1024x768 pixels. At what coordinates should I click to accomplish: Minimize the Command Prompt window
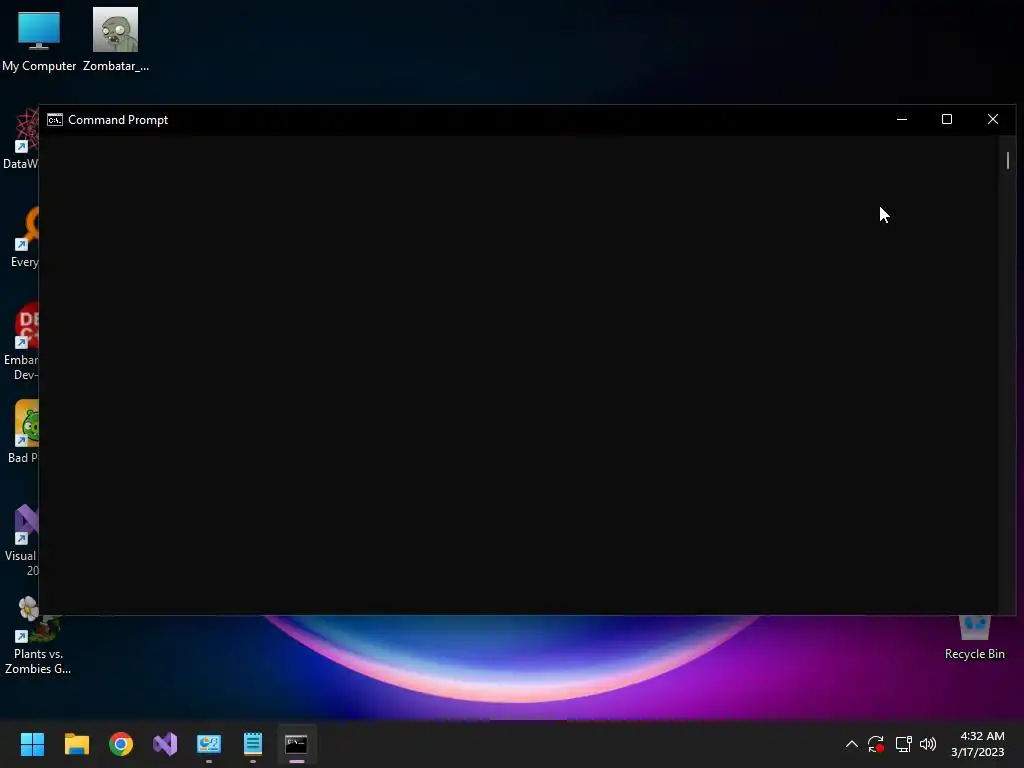[x=902, y=120]
